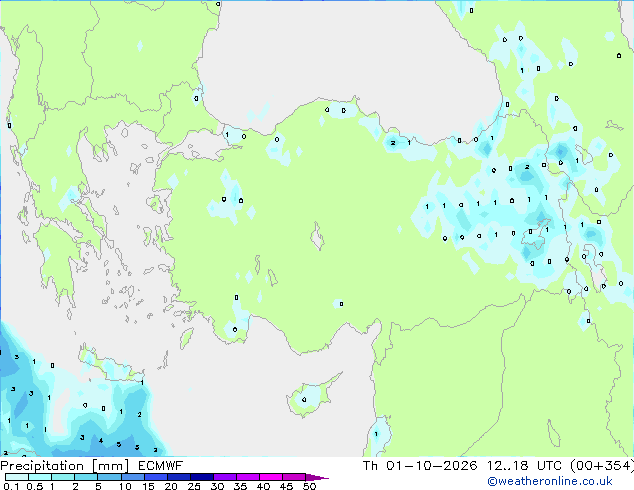
Task: Pick the 10–15 mm legend swatch
Action: coord(133,477)
